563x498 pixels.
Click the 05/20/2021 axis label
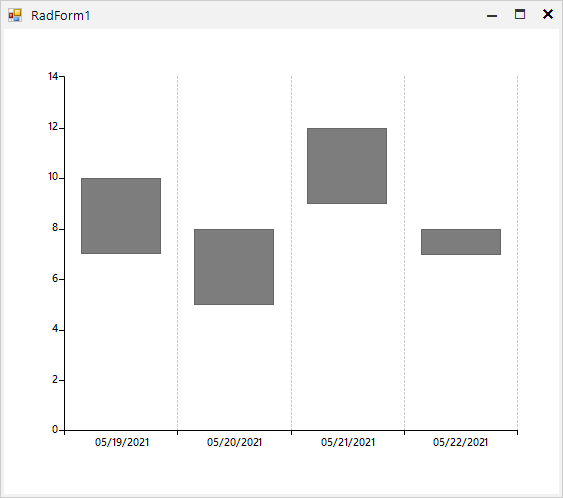234,442
